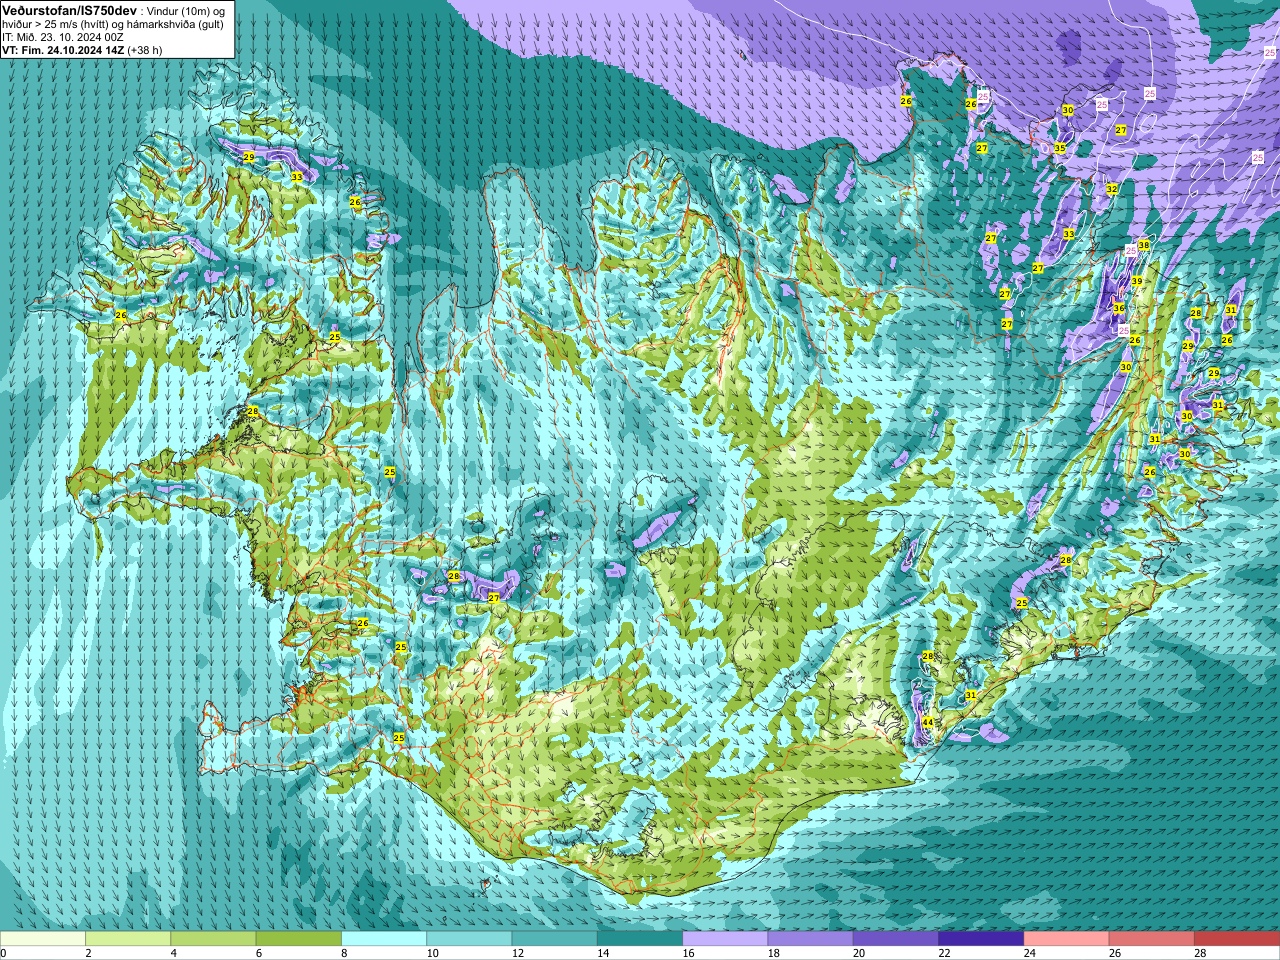Image resolution: width=1280 pixels, height=960 pixels.
Task: Pick the teal 12–14 legend swatch
Action: click(x=555, y=939)
